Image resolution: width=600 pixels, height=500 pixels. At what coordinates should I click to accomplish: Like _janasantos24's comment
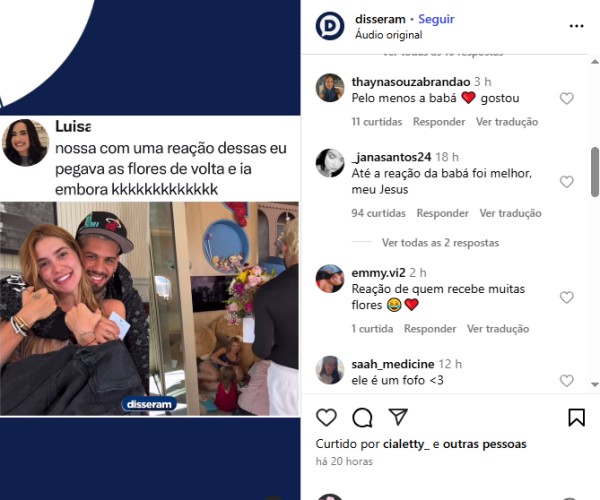pos(567,182)
